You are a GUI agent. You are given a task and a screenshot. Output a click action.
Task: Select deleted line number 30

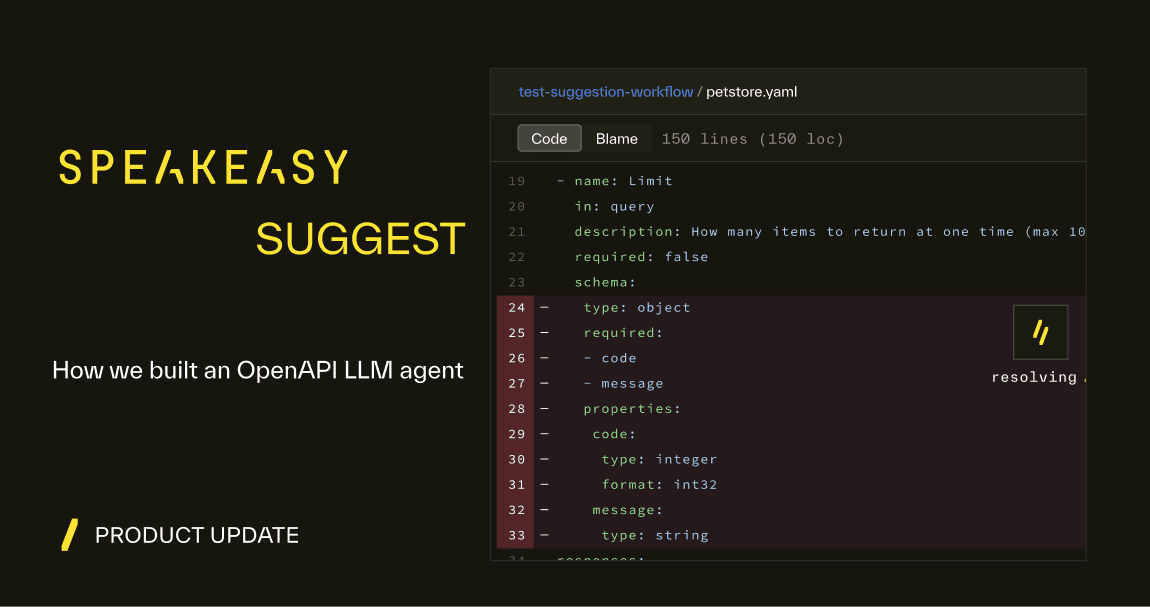pos(516,459)
